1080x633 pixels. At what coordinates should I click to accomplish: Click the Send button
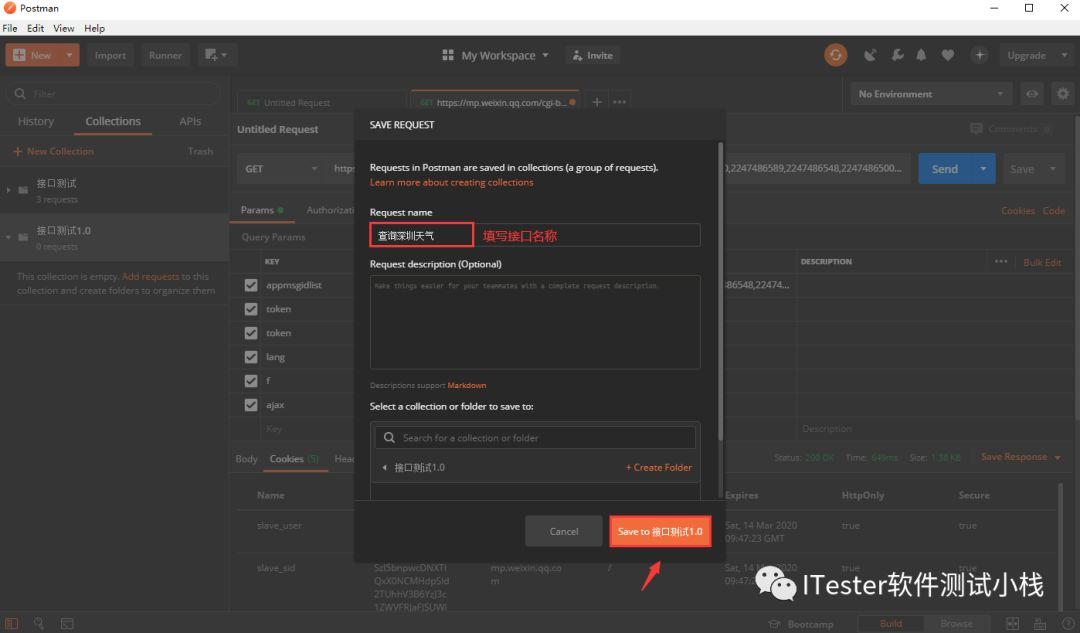pos(944,169)
